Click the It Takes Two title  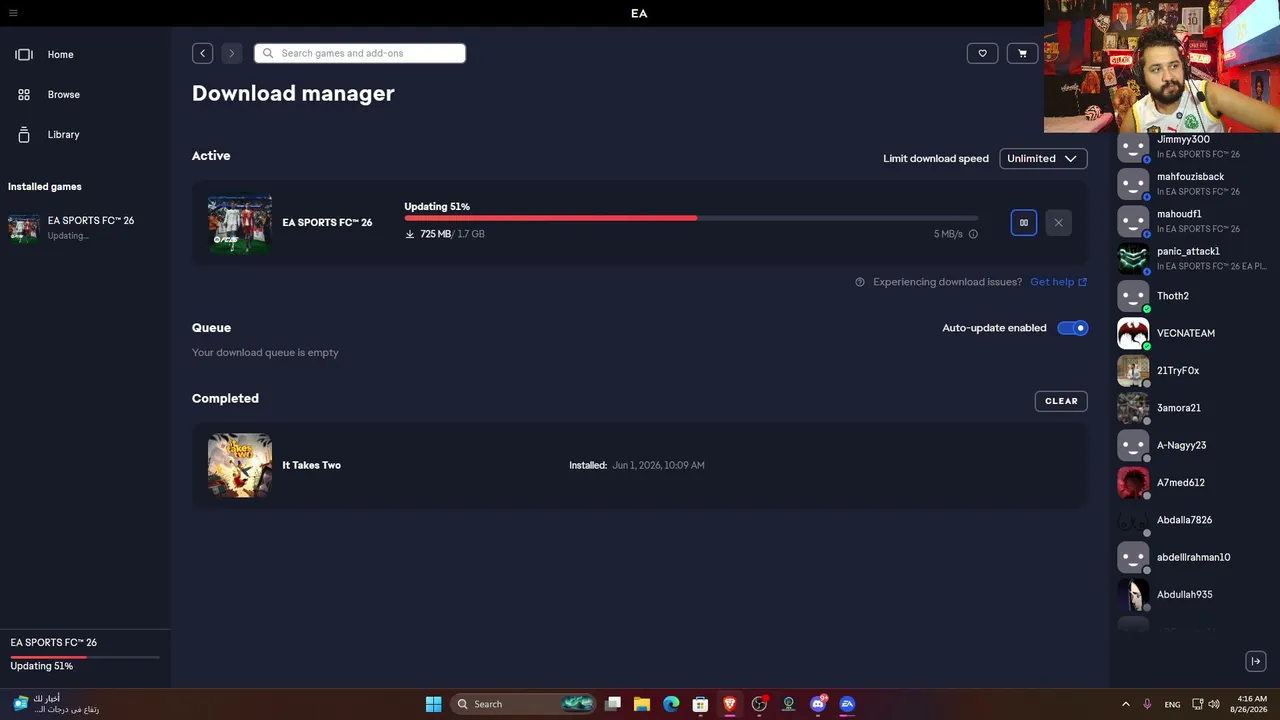(x=312, y=465)
